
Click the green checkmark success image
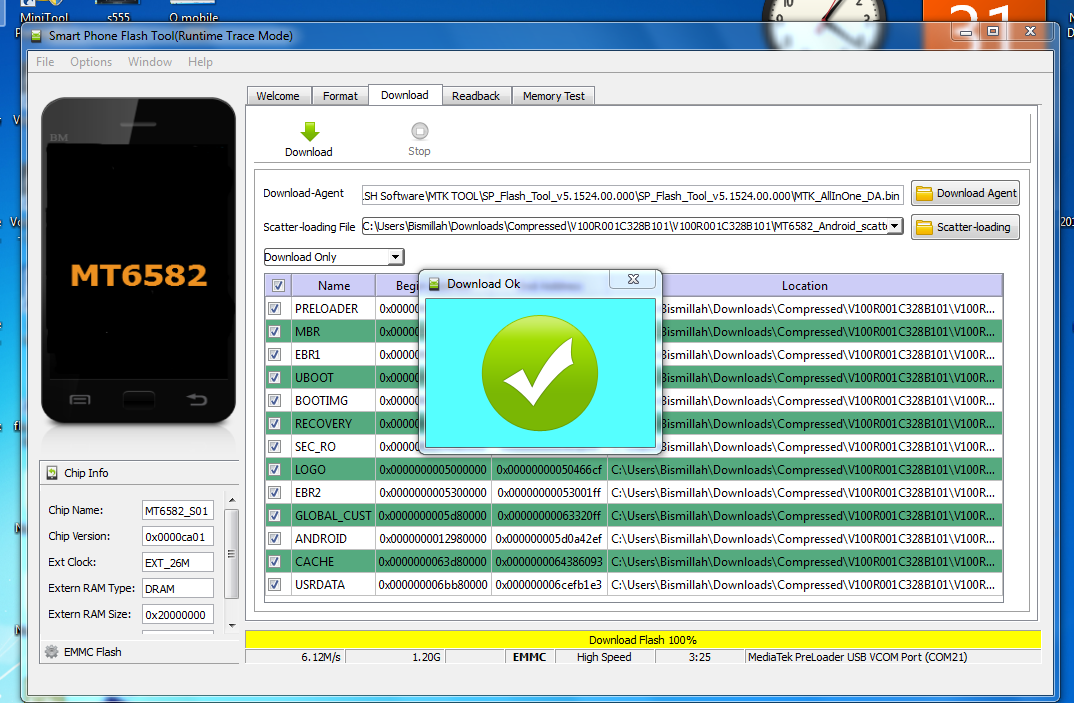pyautogui.click(x=540, y=373)
